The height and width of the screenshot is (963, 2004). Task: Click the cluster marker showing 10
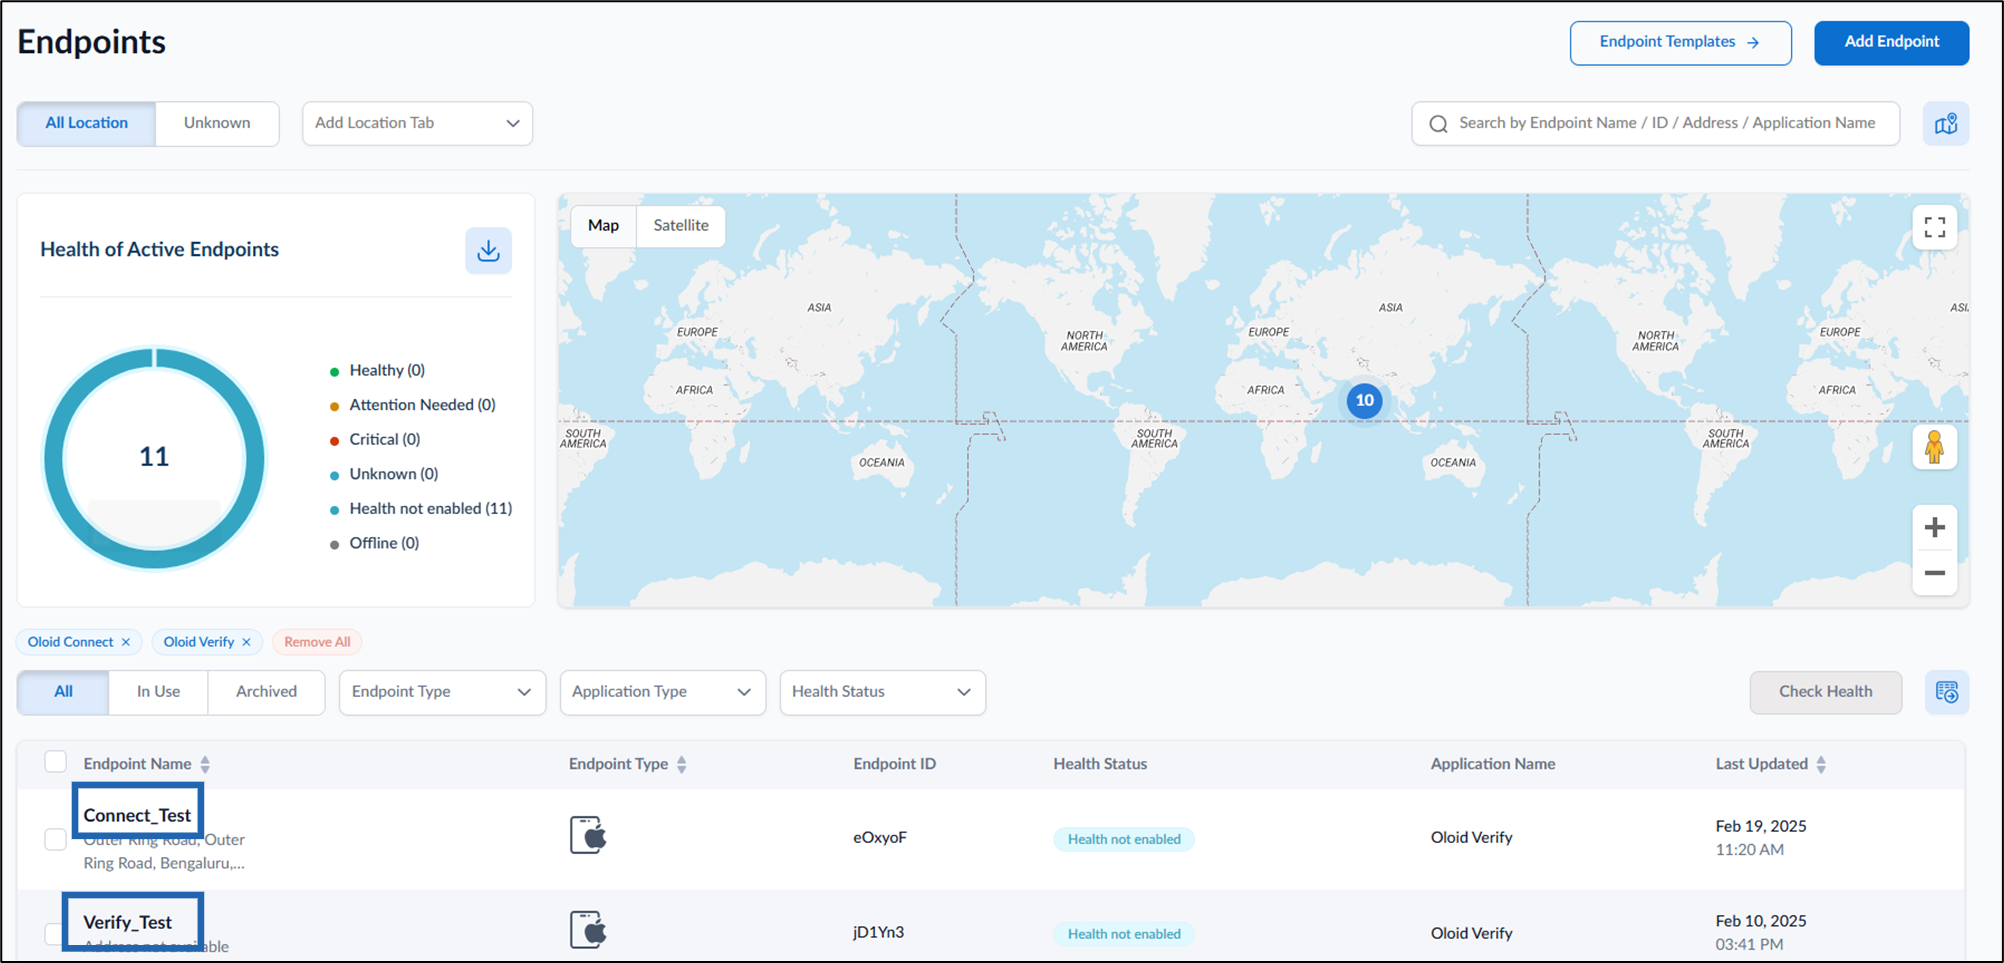[x=1364, y=400]
